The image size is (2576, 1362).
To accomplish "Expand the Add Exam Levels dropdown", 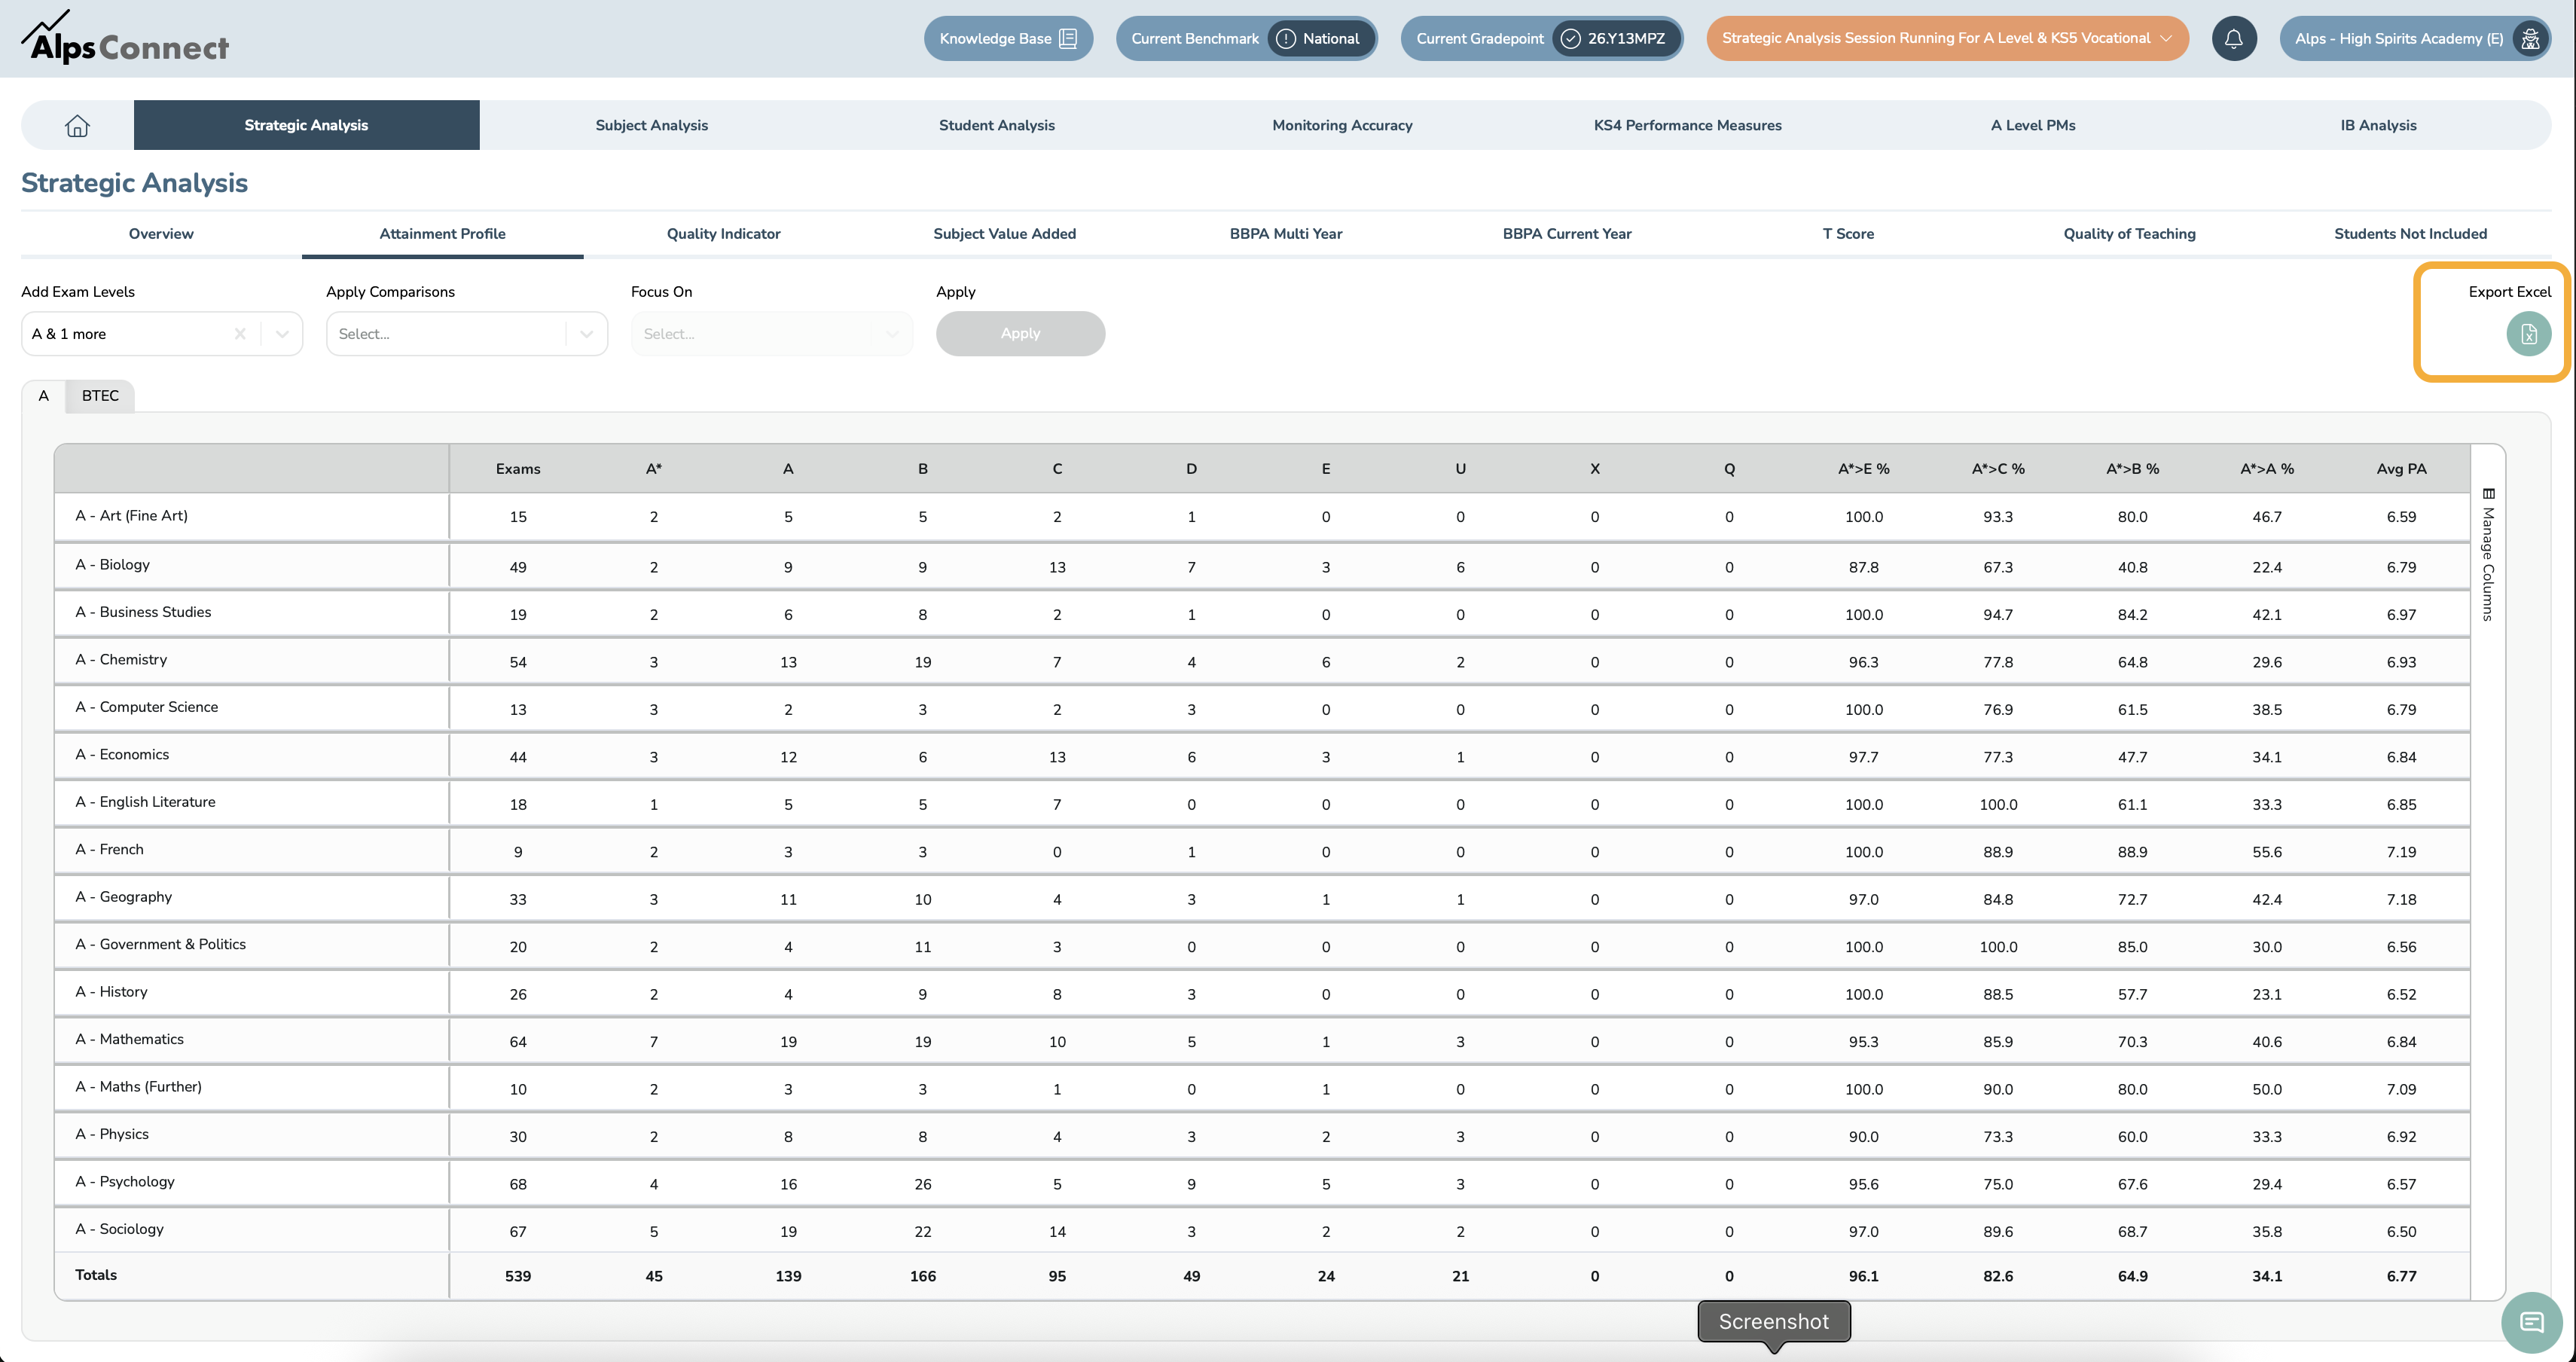I will (x=282, y=334).
